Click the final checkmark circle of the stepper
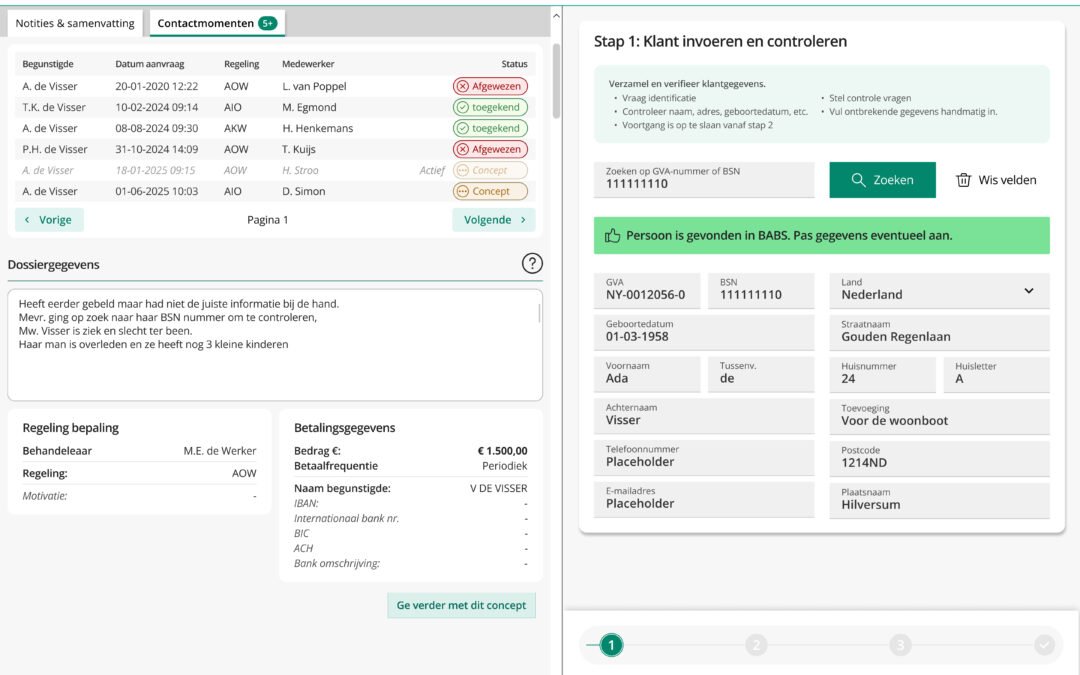This screenshot has height=675, width=1080. [1044, 644]
